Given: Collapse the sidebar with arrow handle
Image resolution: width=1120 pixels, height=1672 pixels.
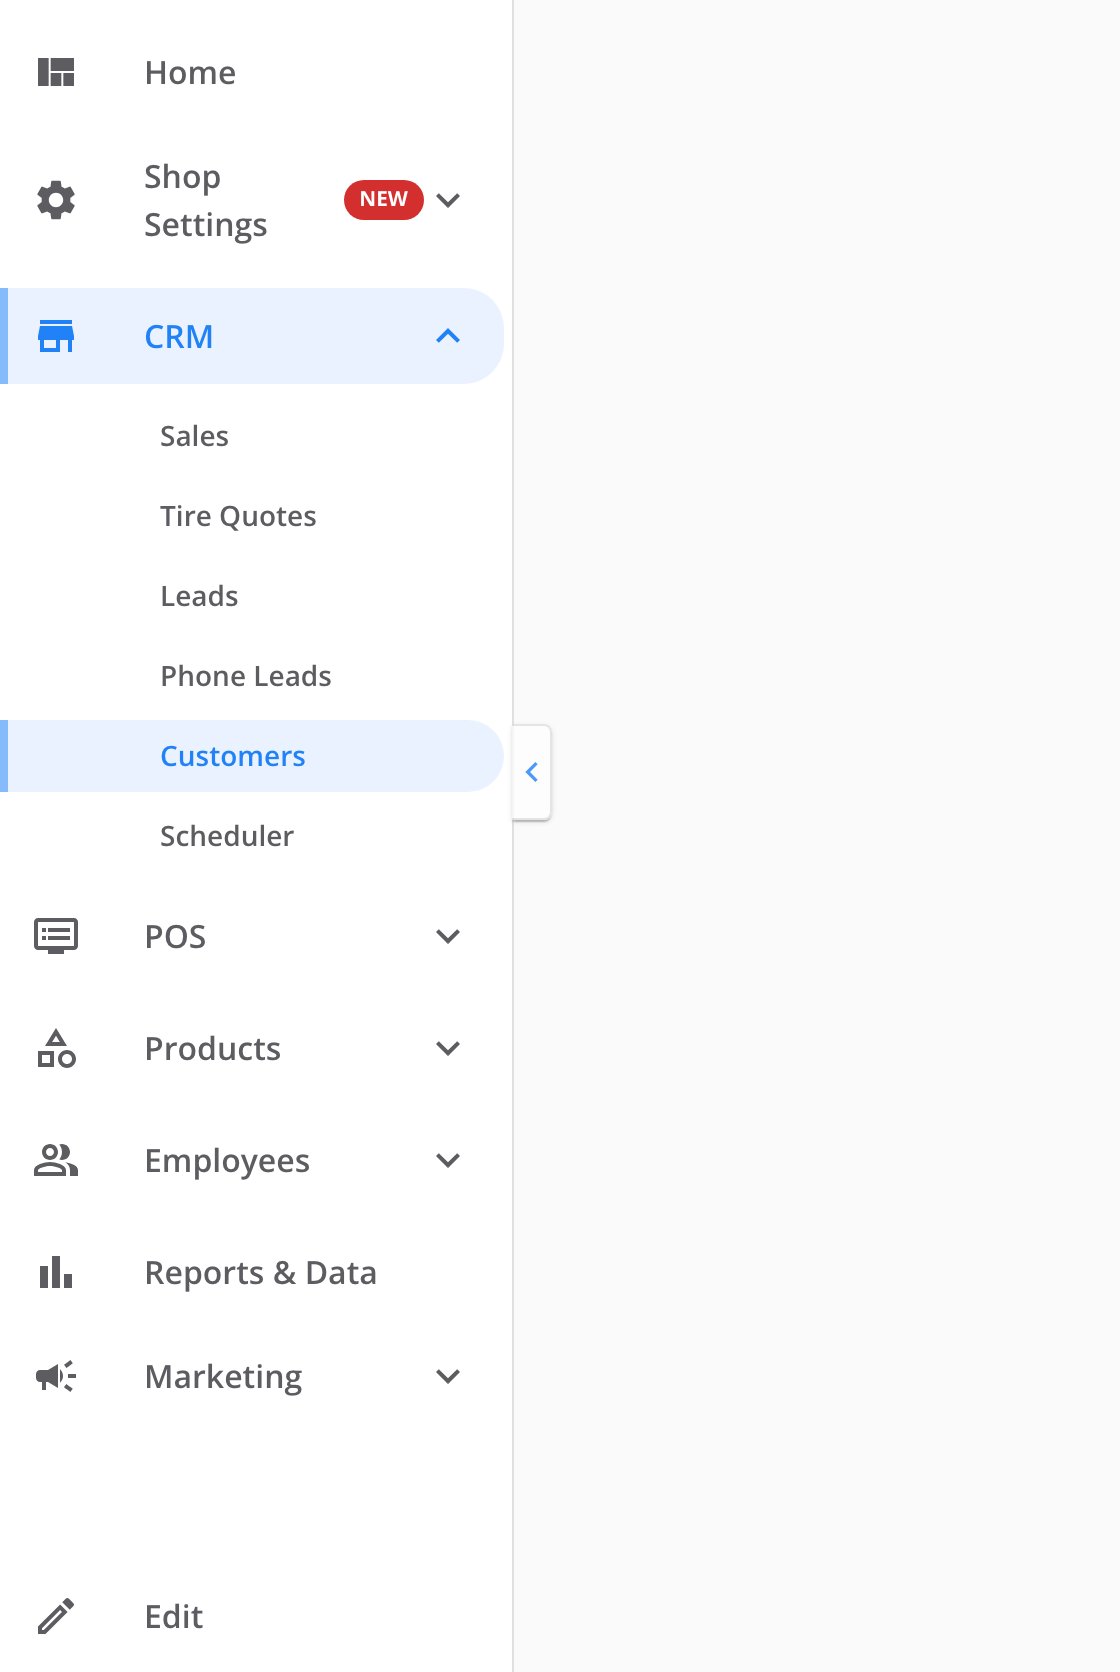Looking at the screenshot, I should click(532, 772).
